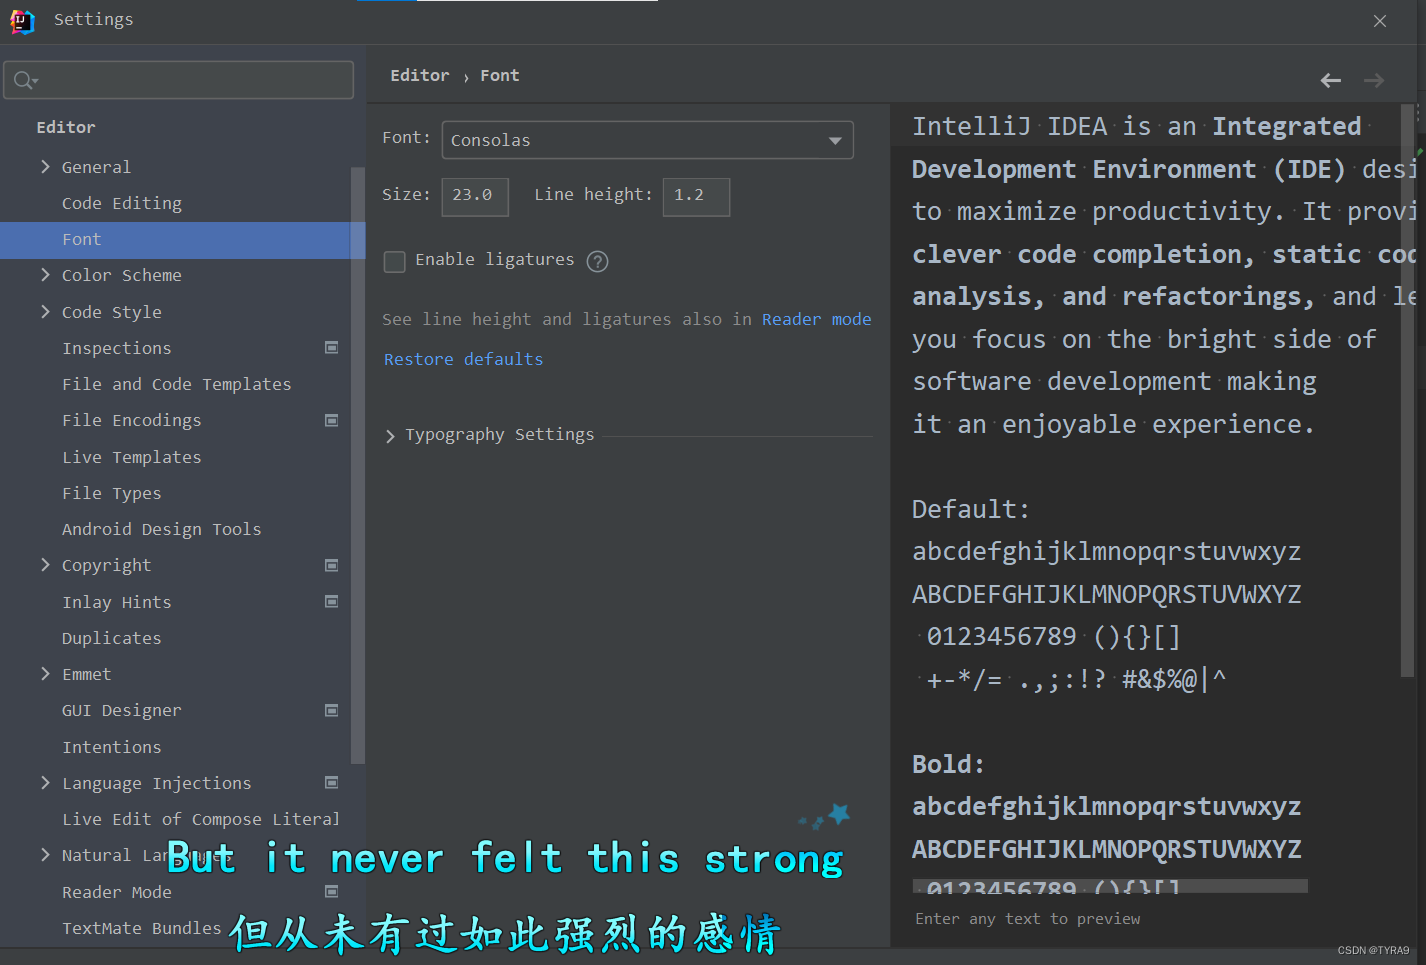Open GUI Designer page
Image resolution: width=1426 pixels, height=965 pixels.
pyautogui.click(x=122, y=710)
